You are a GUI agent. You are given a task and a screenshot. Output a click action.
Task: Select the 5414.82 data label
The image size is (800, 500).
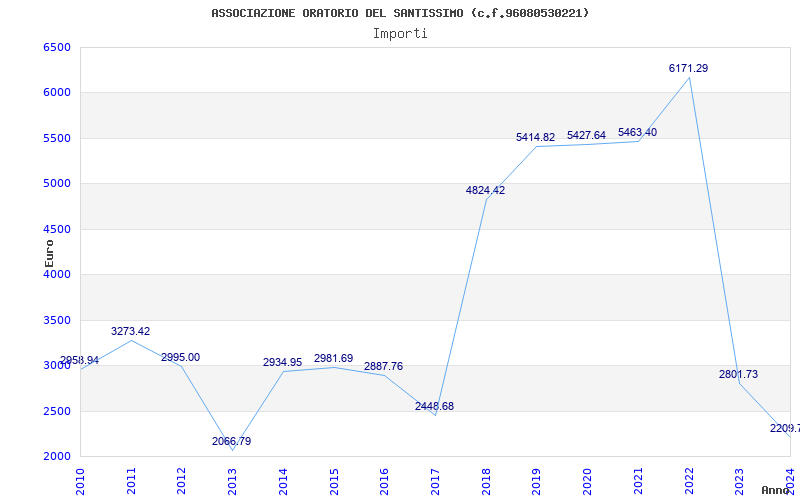(535, 137)
